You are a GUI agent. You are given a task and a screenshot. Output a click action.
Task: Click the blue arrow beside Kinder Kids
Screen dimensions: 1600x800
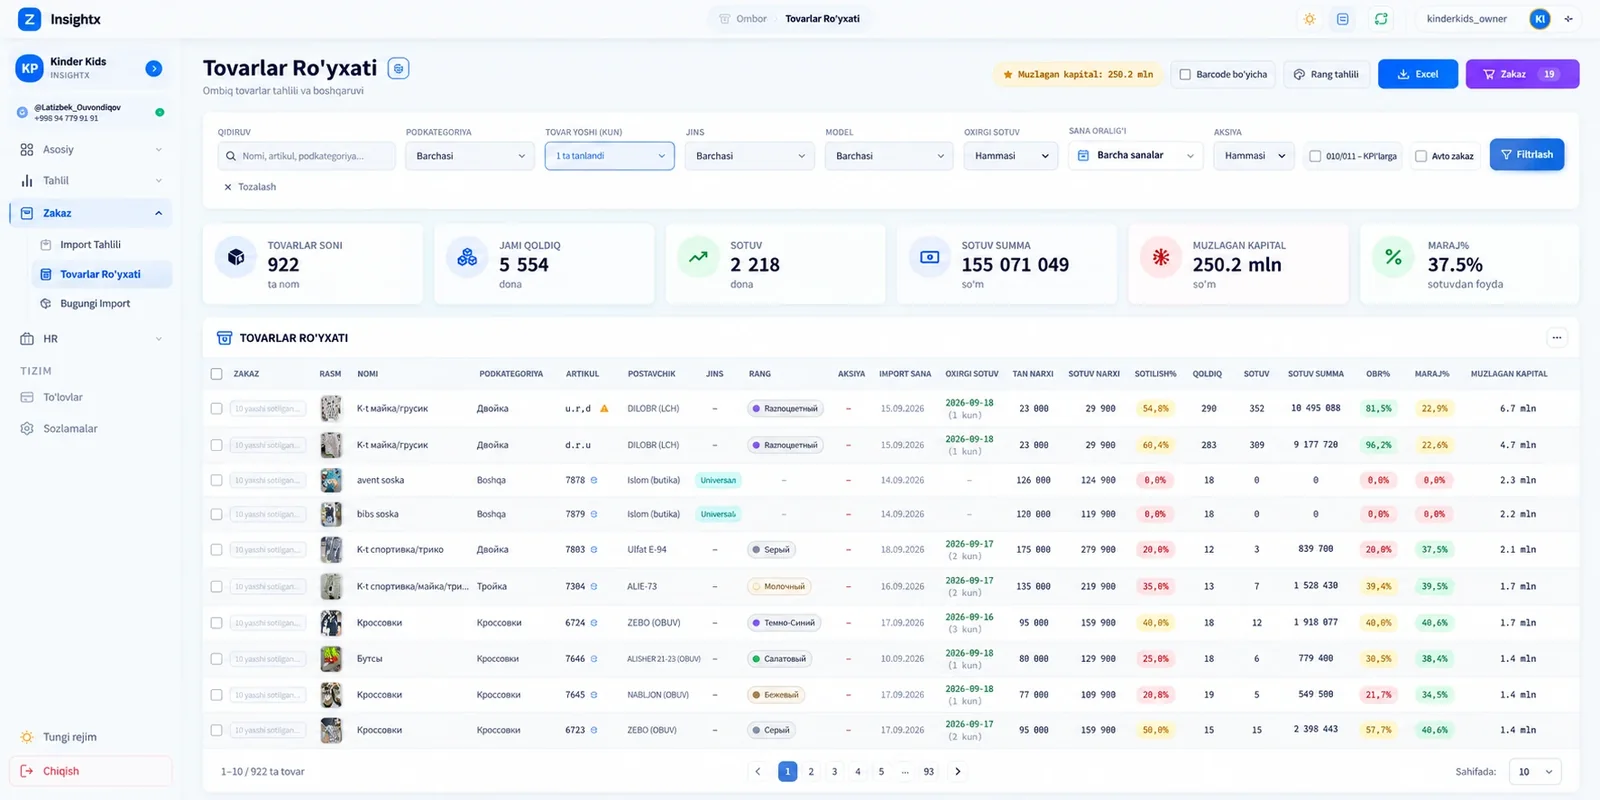click(154, 68)
